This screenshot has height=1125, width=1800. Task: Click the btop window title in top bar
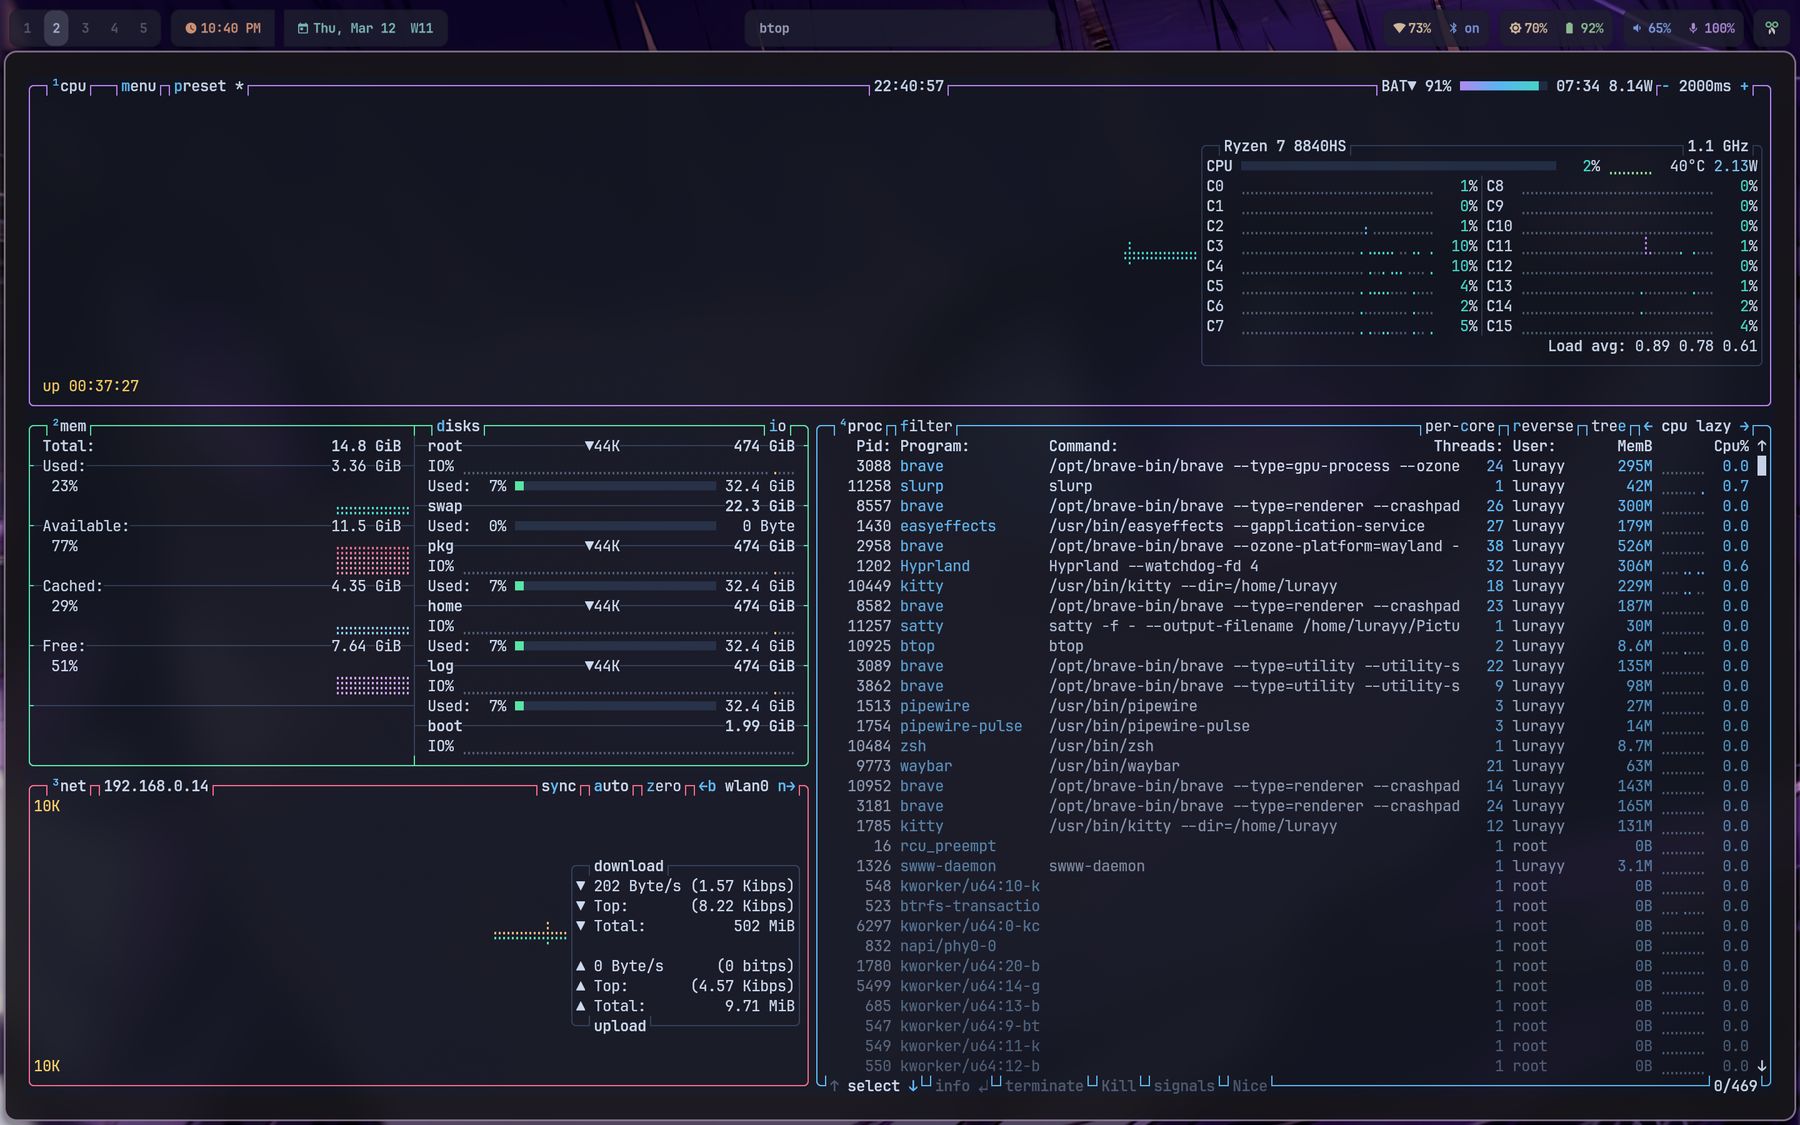(x=774, y=28)
